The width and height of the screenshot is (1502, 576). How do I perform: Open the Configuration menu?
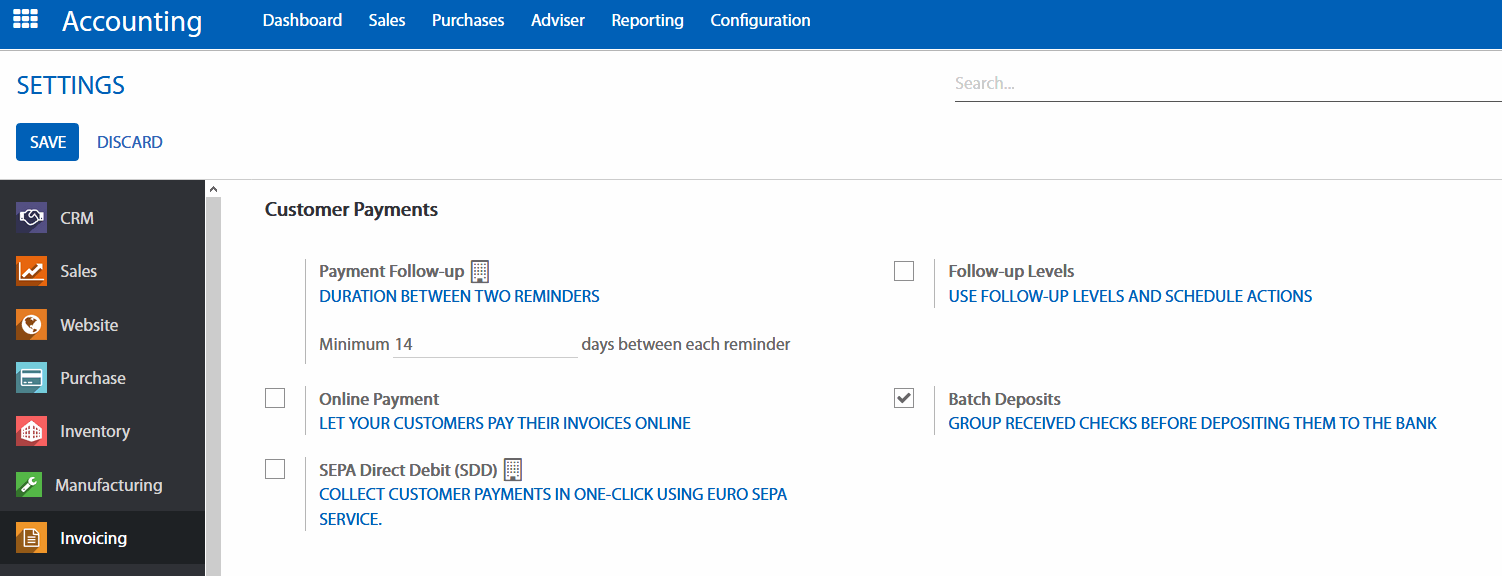click(x=760, y=20)
